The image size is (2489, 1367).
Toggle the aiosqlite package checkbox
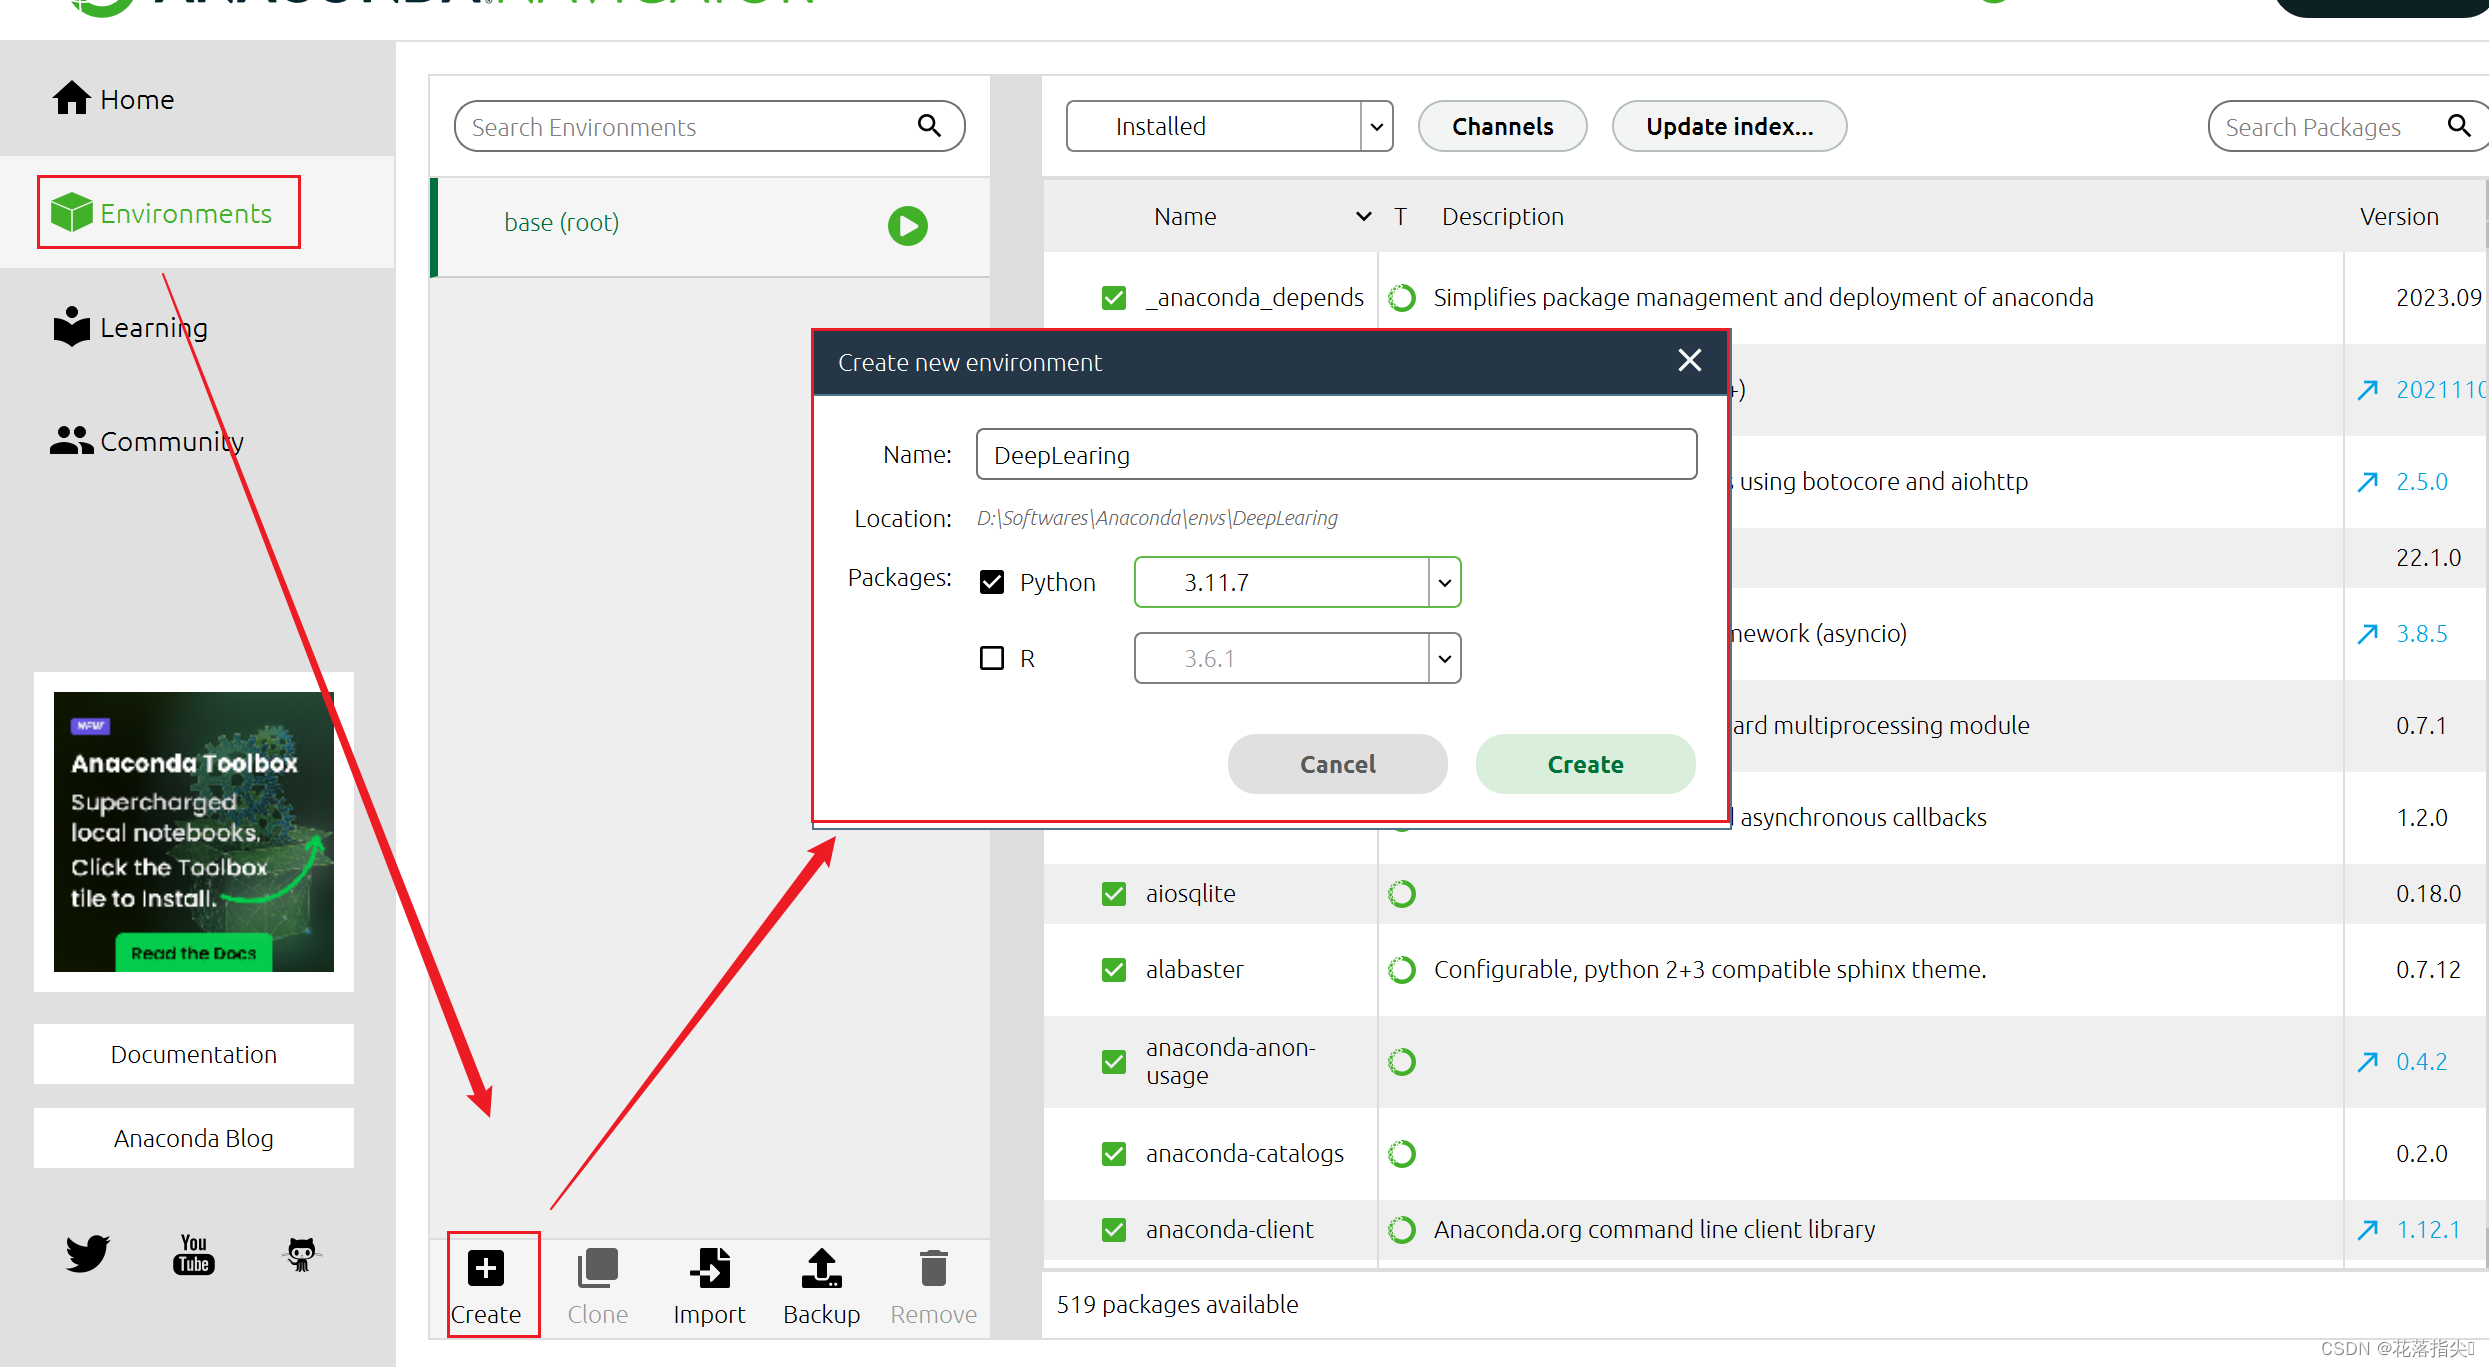pos(1114,894)
